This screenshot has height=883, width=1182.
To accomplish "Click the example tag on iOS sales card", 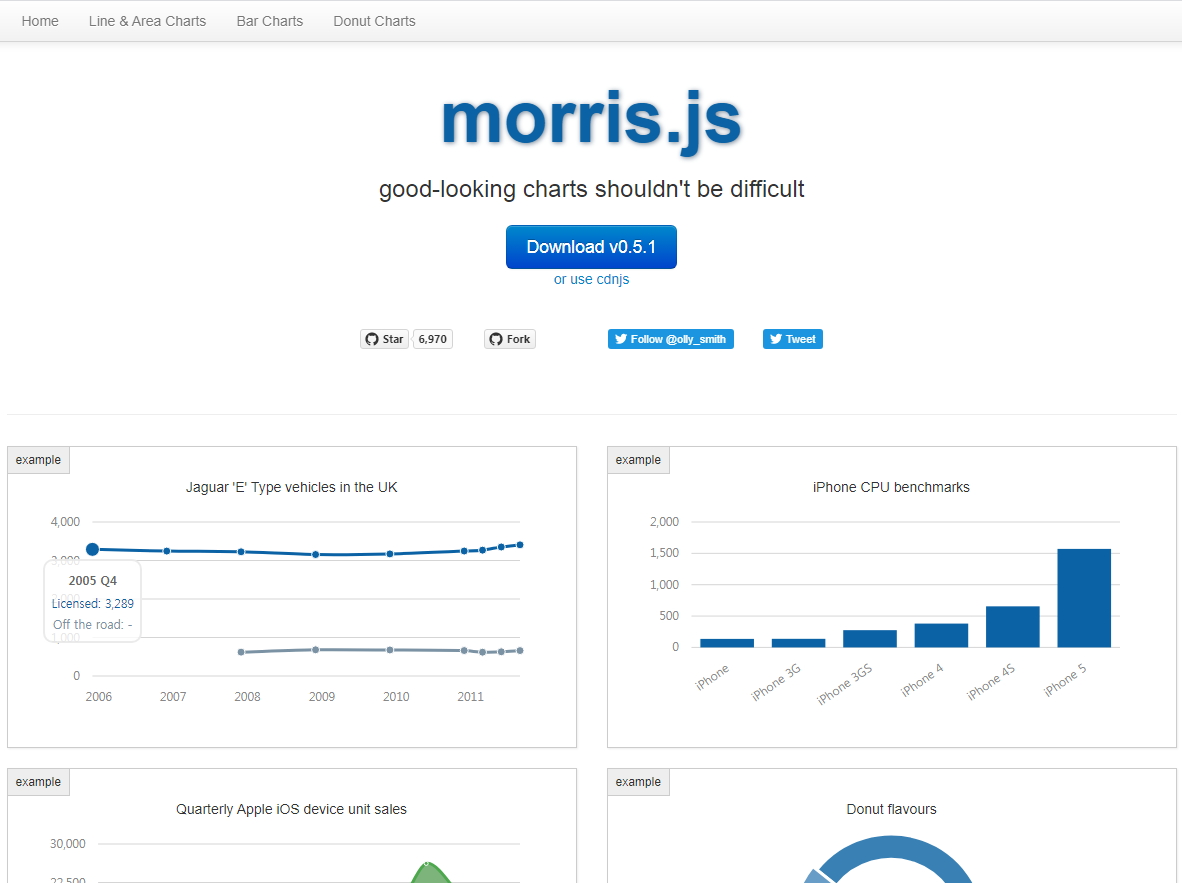I will click(x=38, y=782).
